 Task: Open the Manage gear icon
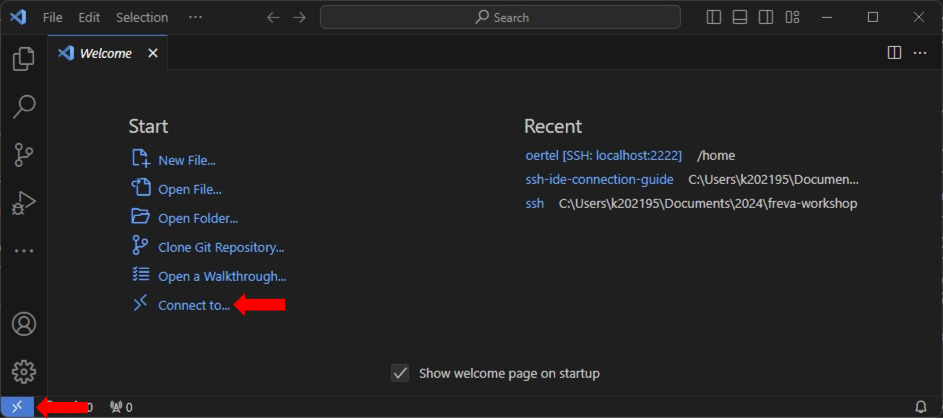(24, 372)
